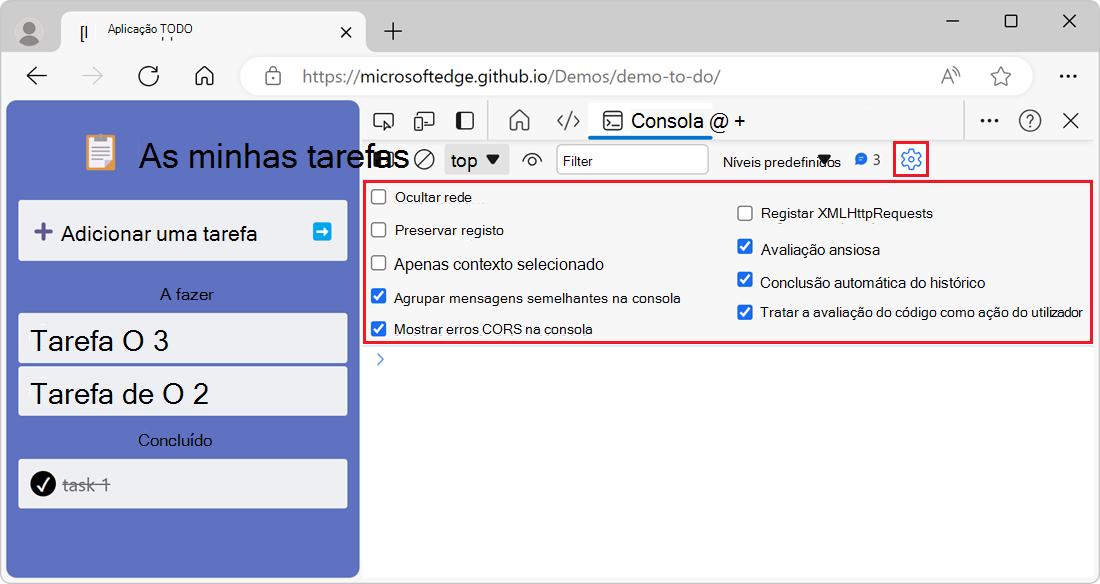Open the top context dropdown
The height and width of the screenshot is (584, 1100).
[x=476, y=158]
